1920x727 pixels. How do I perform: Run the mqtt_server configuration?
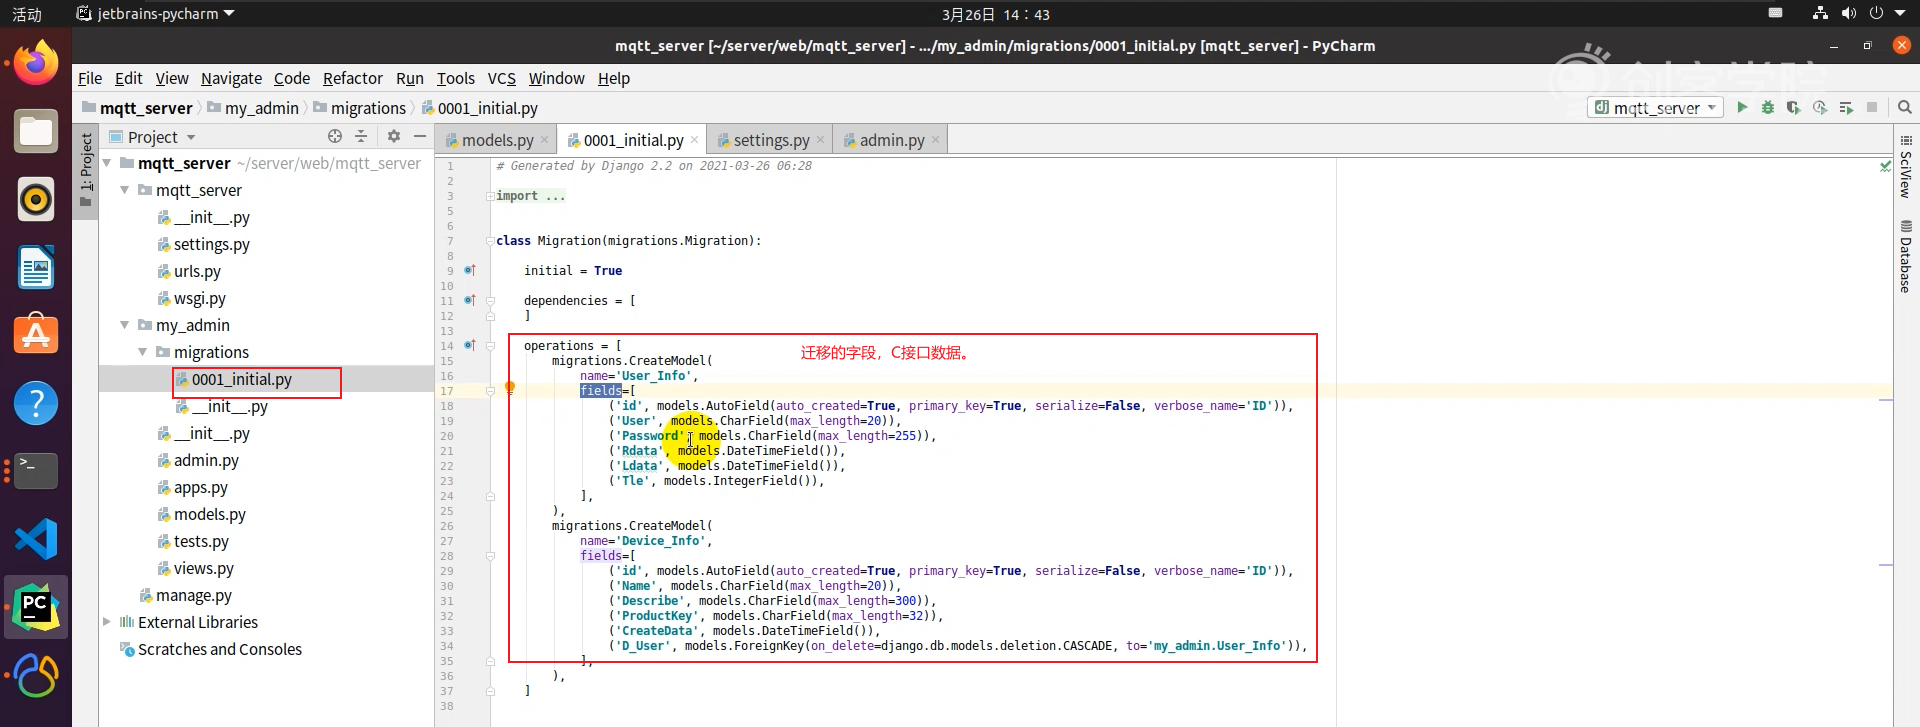tap(1742, 107)
